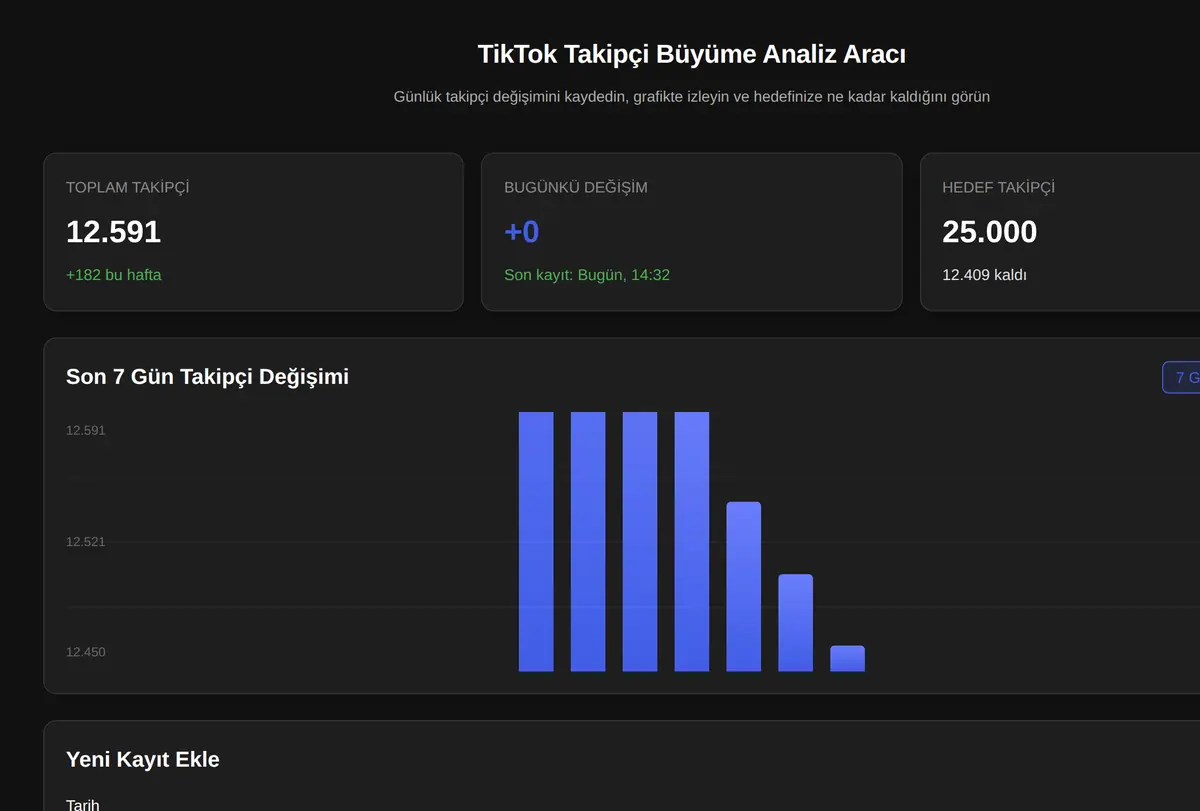Click the +0 daily change value
This screenshot has width=1200, height=811.
tap(522, 232)
